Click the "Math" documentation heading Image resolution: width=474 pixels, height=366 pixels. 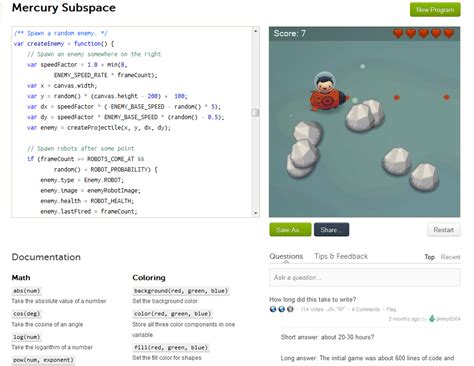[21, 278]
